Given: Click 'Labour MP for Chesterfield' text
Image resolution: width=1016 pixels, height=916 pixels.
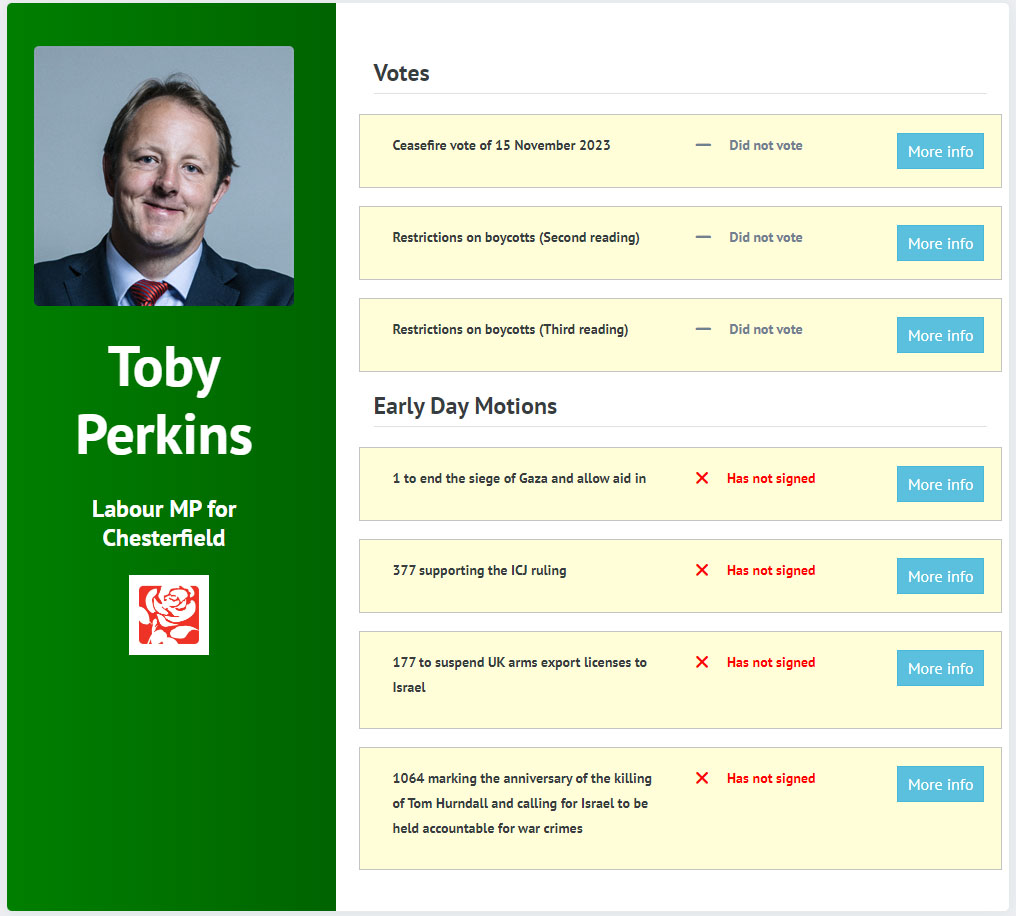Looking at the screenshot, I should coord(164,523).
